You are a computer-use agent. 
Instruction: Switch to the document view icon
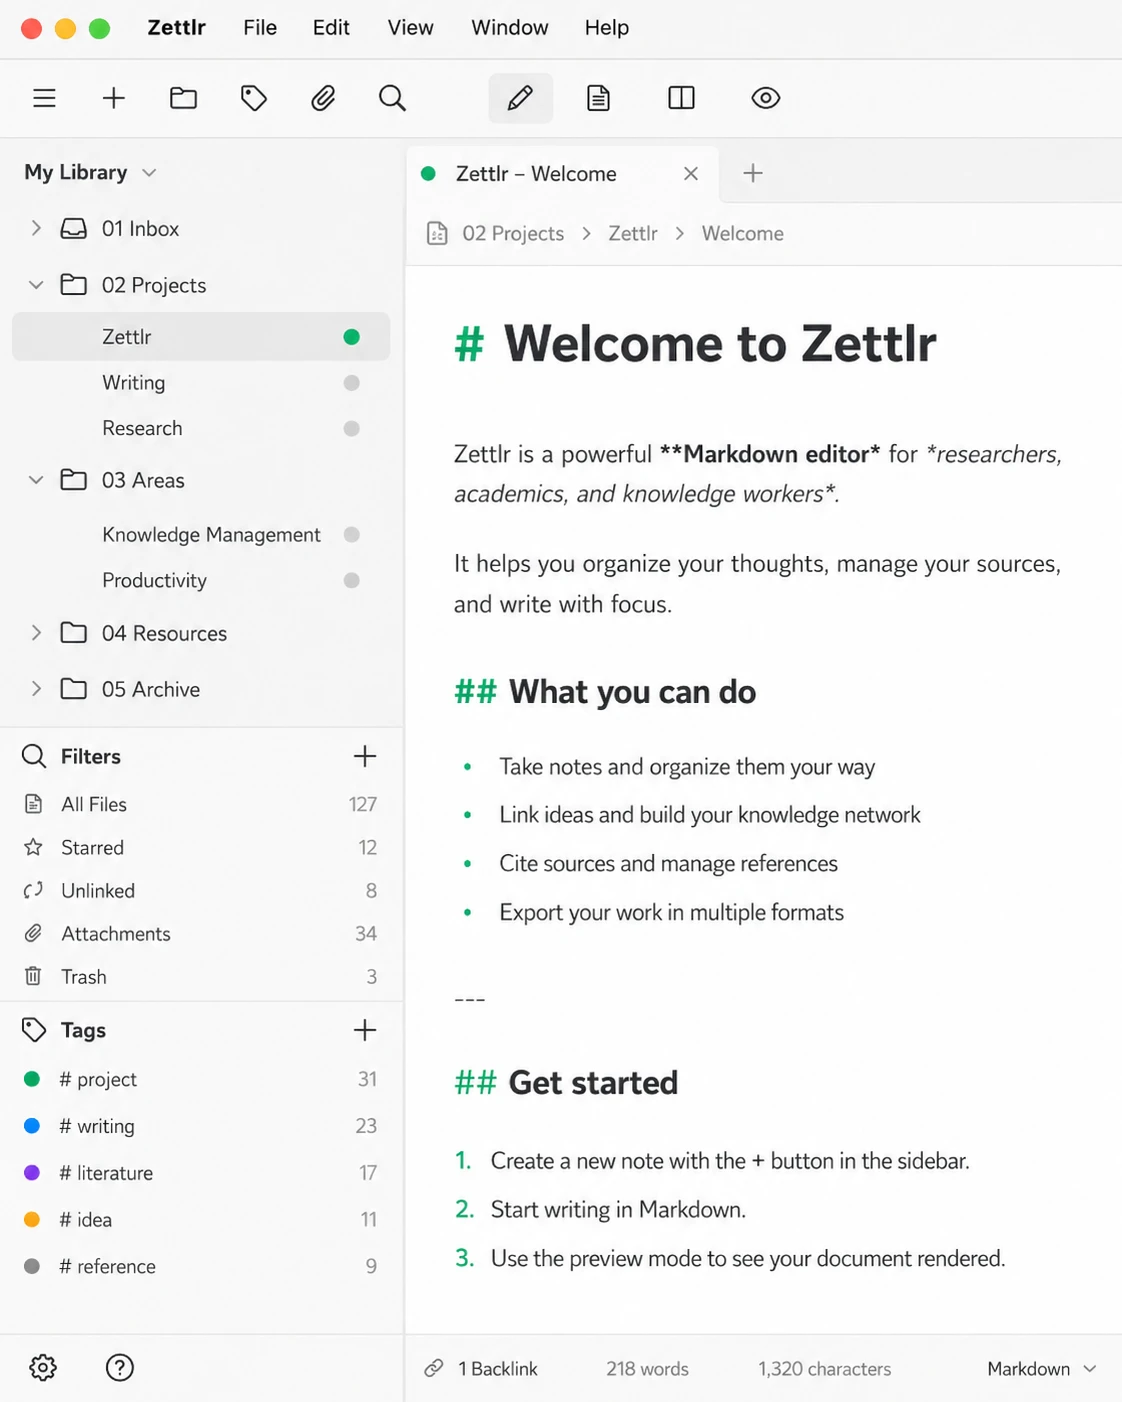pyautogui.click(x=598, y=98)
